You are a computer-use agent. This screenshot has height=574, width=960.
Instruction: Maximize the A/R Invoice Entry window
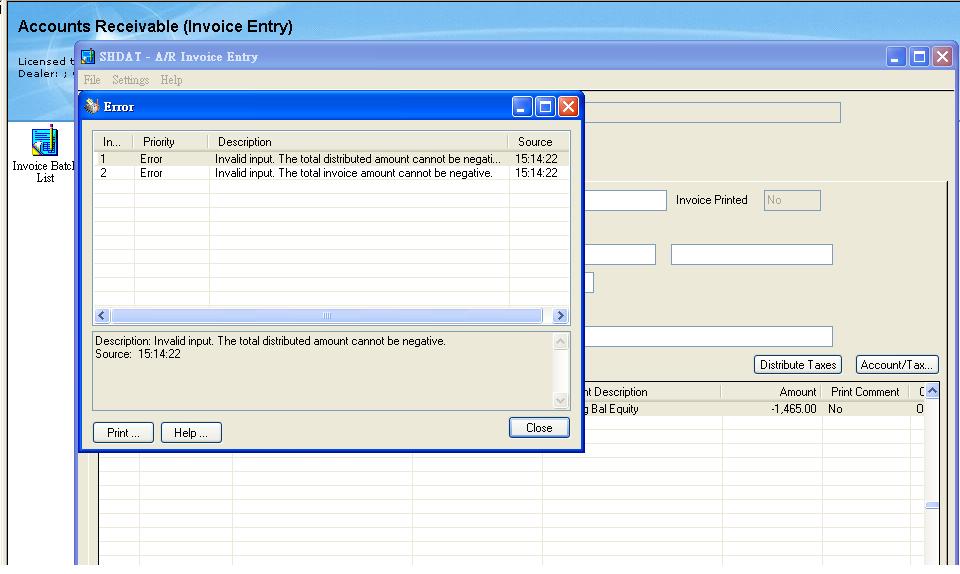(x=919, y=57)
